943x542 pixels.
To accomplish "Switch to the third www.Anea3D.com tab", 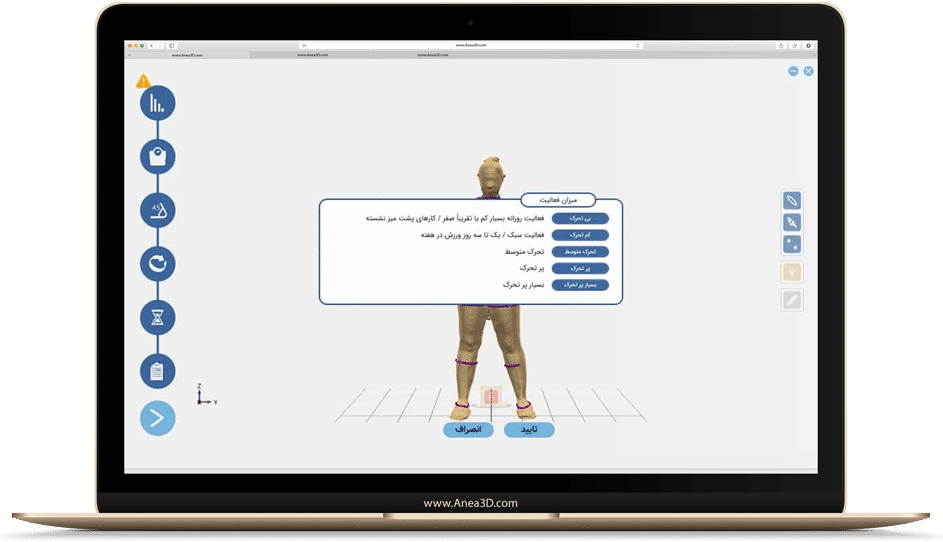I will [433, 55].
